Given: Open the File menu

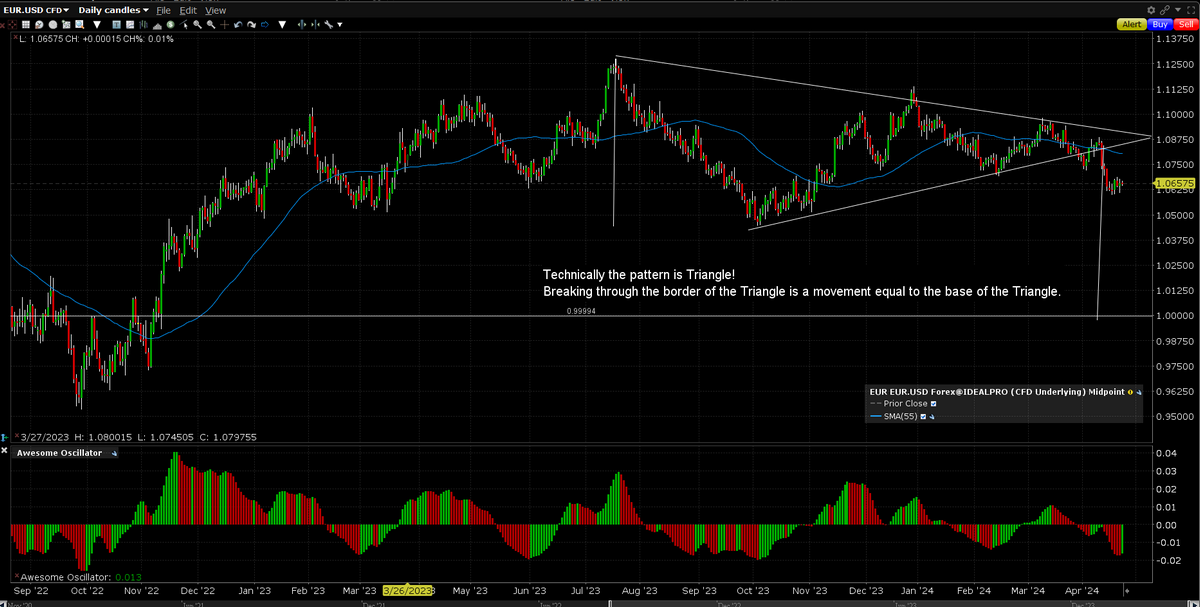Looking at the screenshot, I should pos(162,10).
